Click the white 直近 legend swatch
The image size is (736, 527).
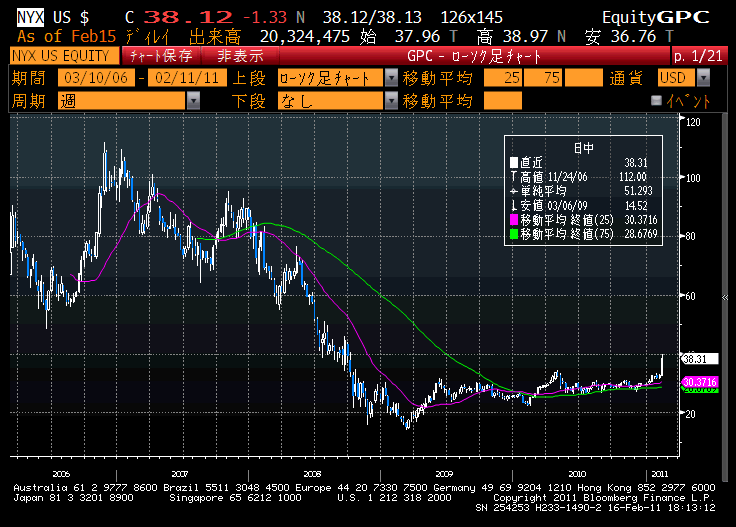point(514,162)
